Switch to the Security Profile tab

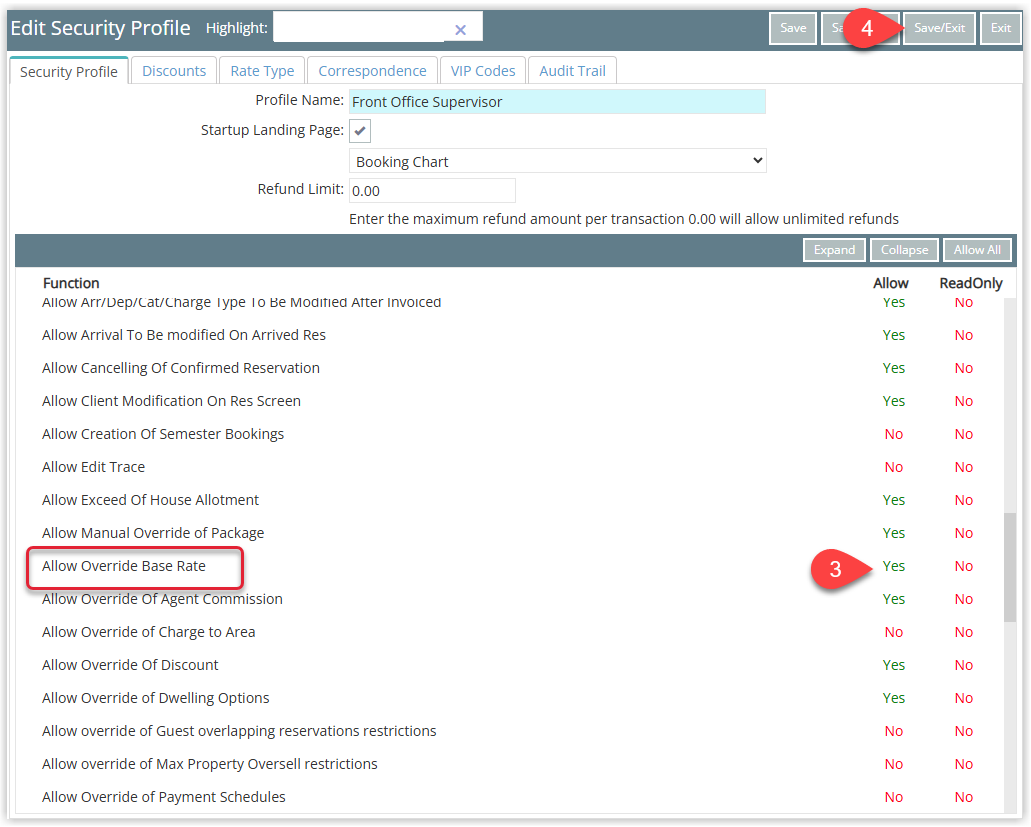(69, 72)
